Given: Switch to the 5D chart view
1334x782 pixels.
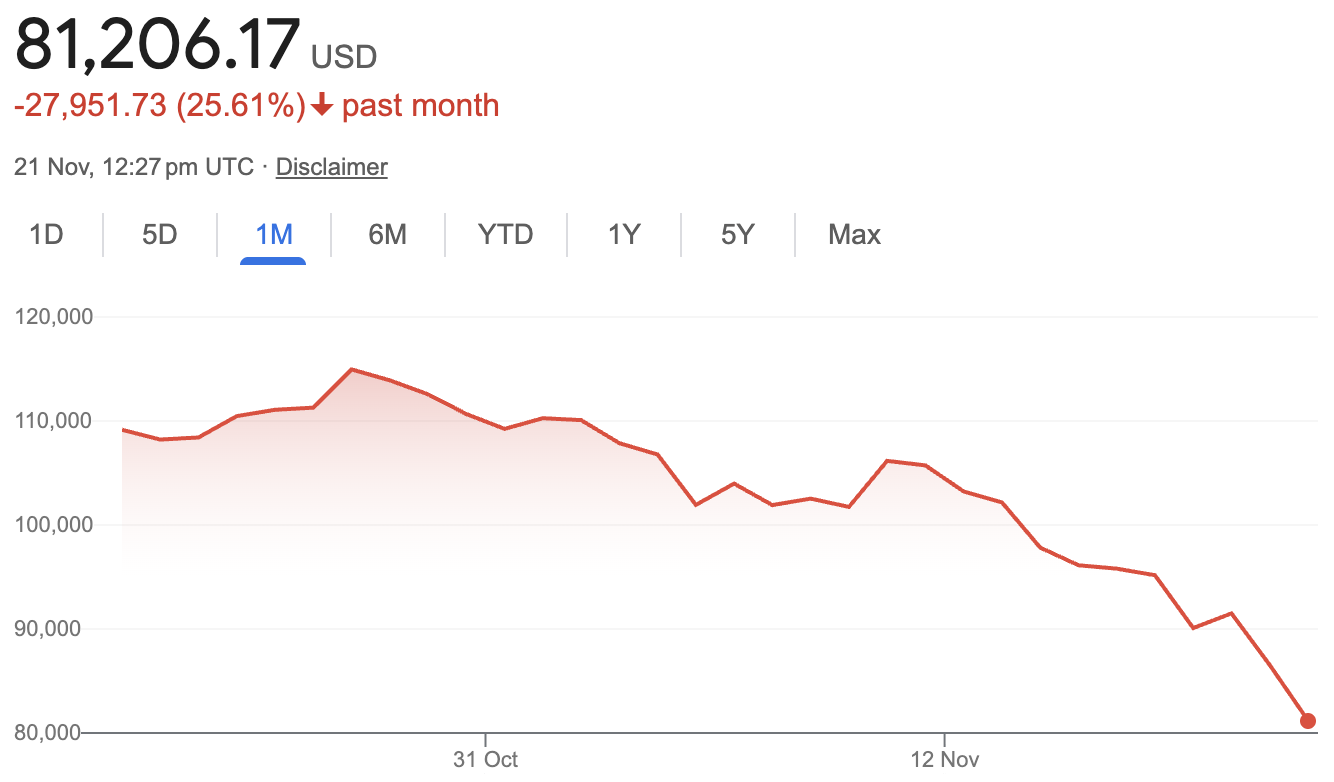Looking at the screenshot, I should click(x=158, y=234).
